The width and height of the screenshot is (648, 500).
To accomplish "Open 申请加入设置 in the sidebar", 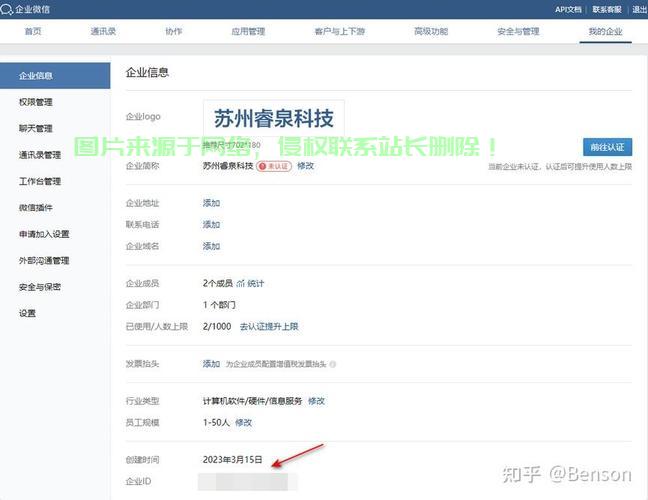I will tap(44, 234).
